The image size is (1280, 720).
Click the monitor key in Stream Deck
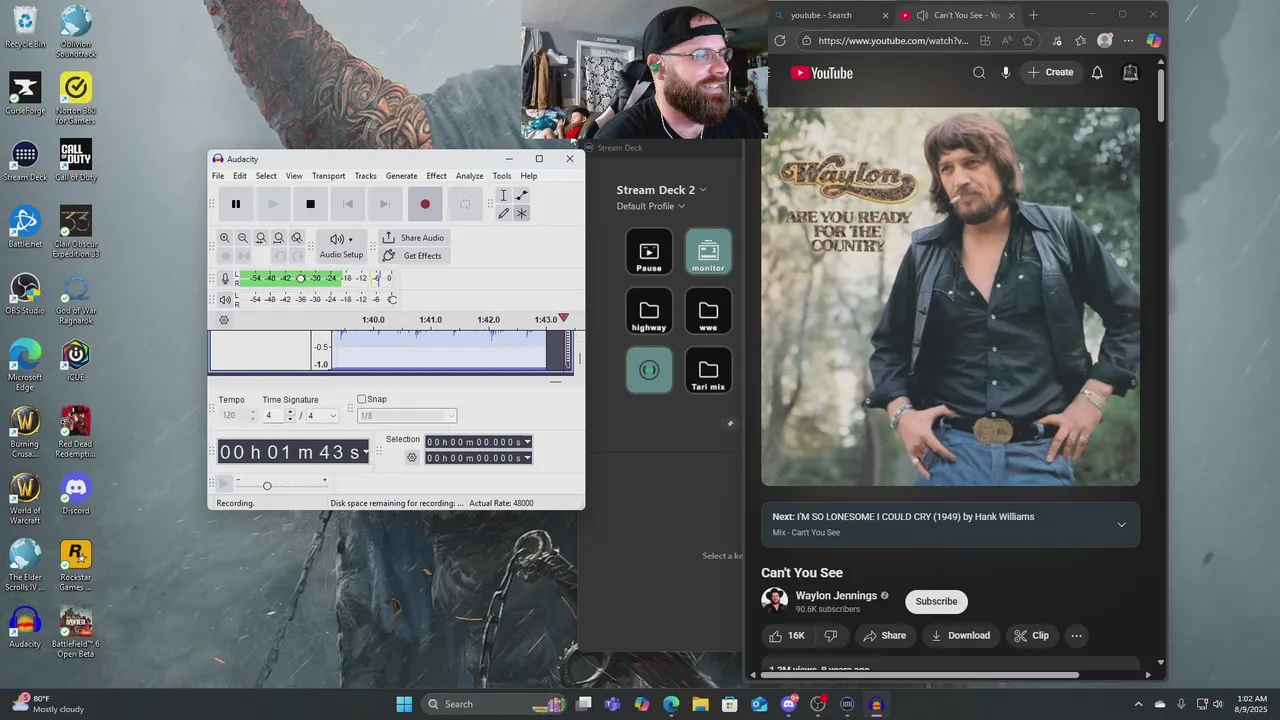click(708, 251)
